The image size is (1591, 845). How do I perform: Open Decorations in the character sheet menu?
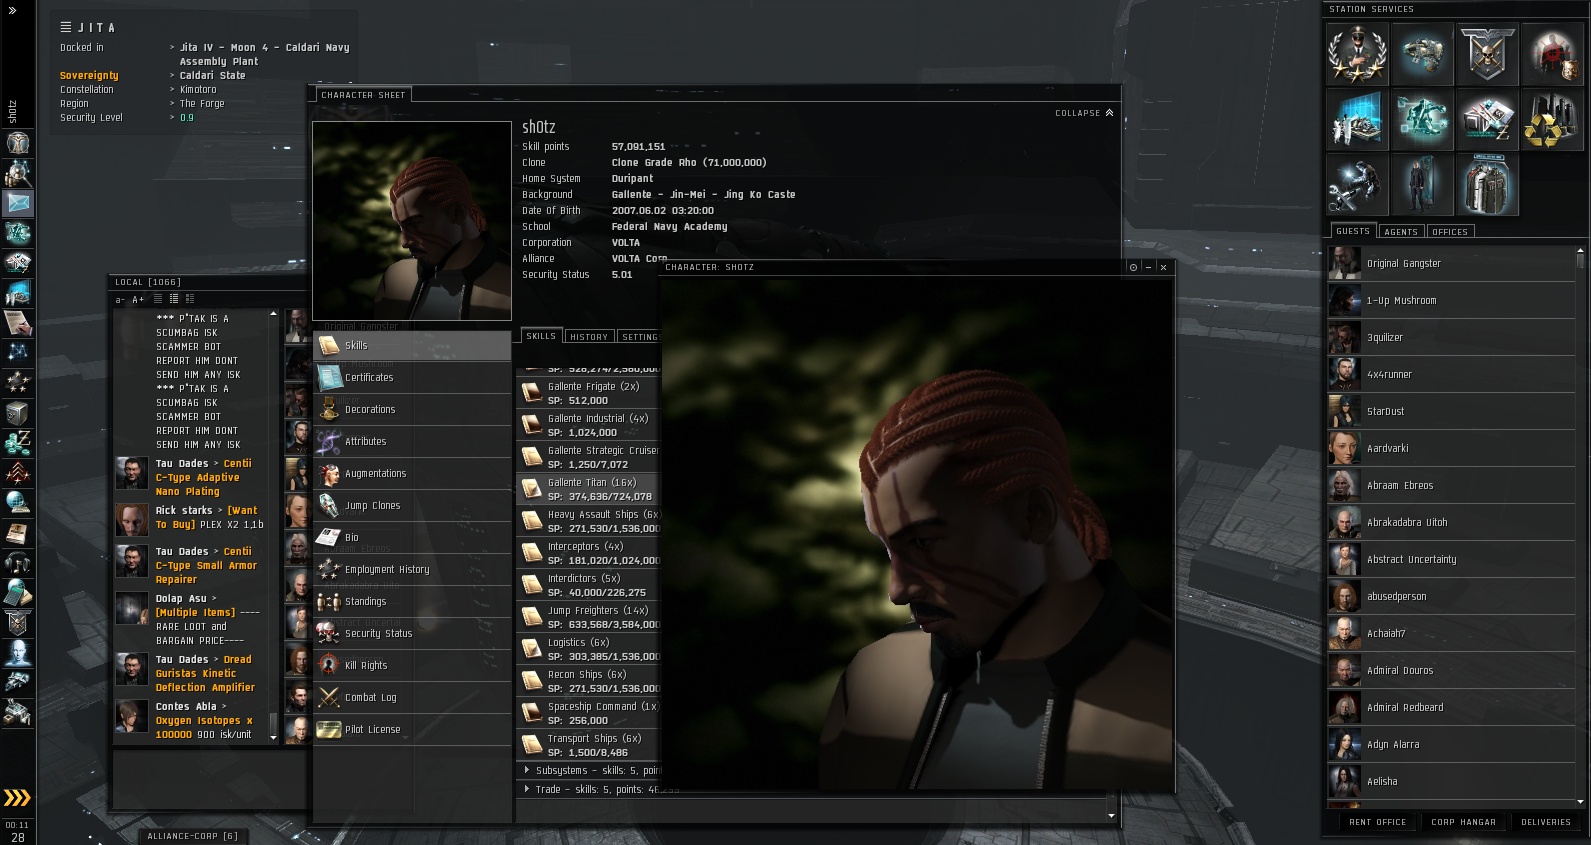coord(412,409)
